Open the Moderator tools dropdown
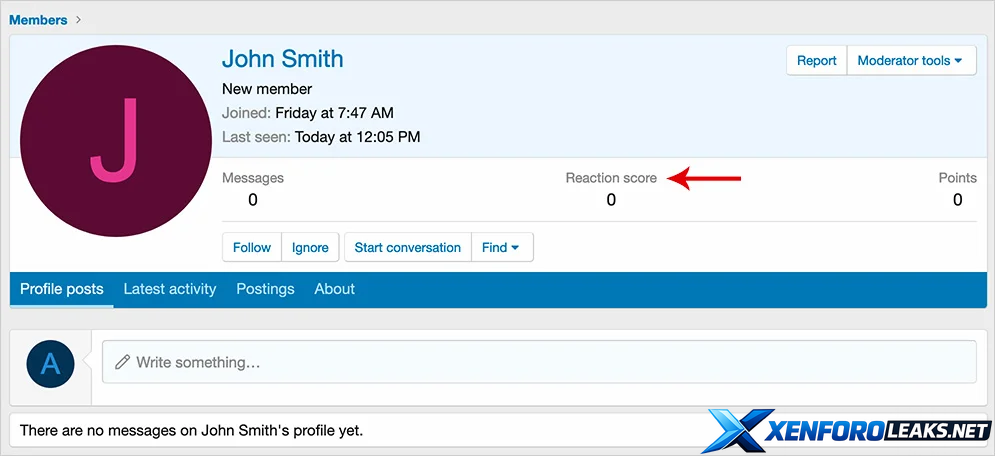 (910, 61)
